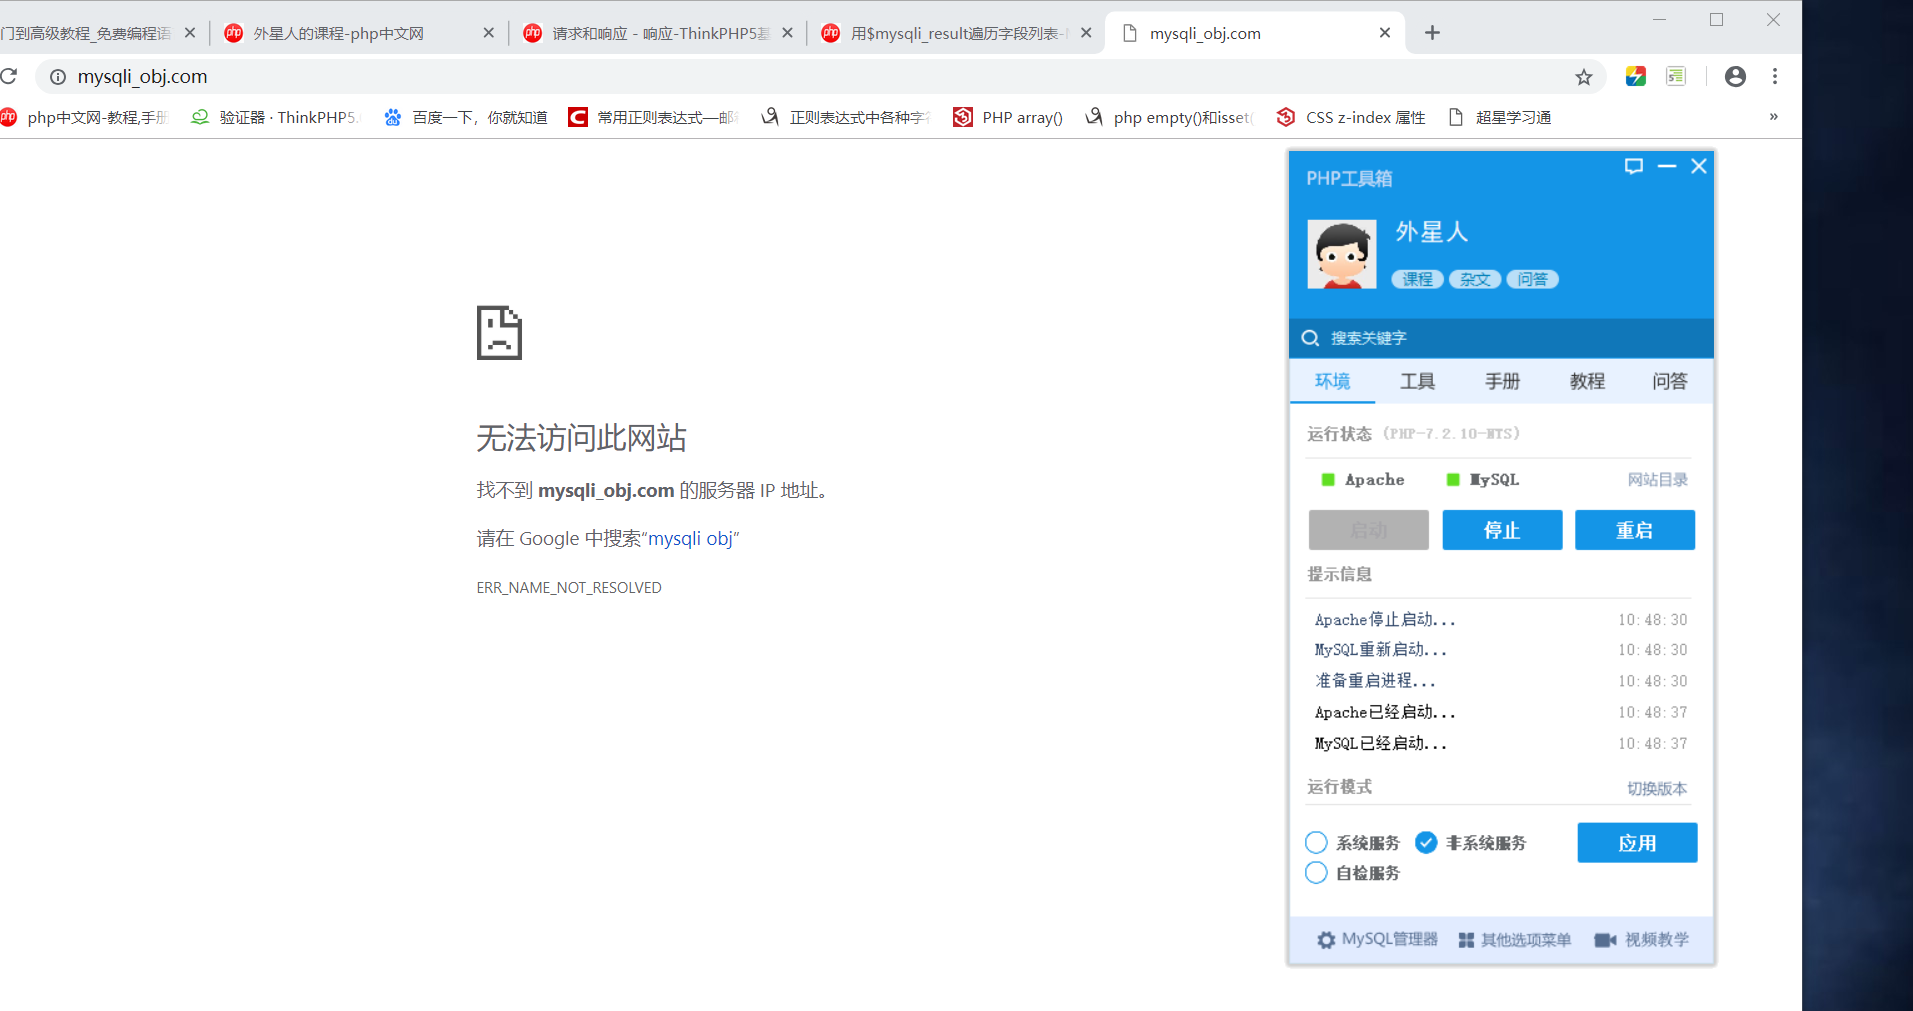Click the bookmark star in the address bar

click(x=1583, y=76)
